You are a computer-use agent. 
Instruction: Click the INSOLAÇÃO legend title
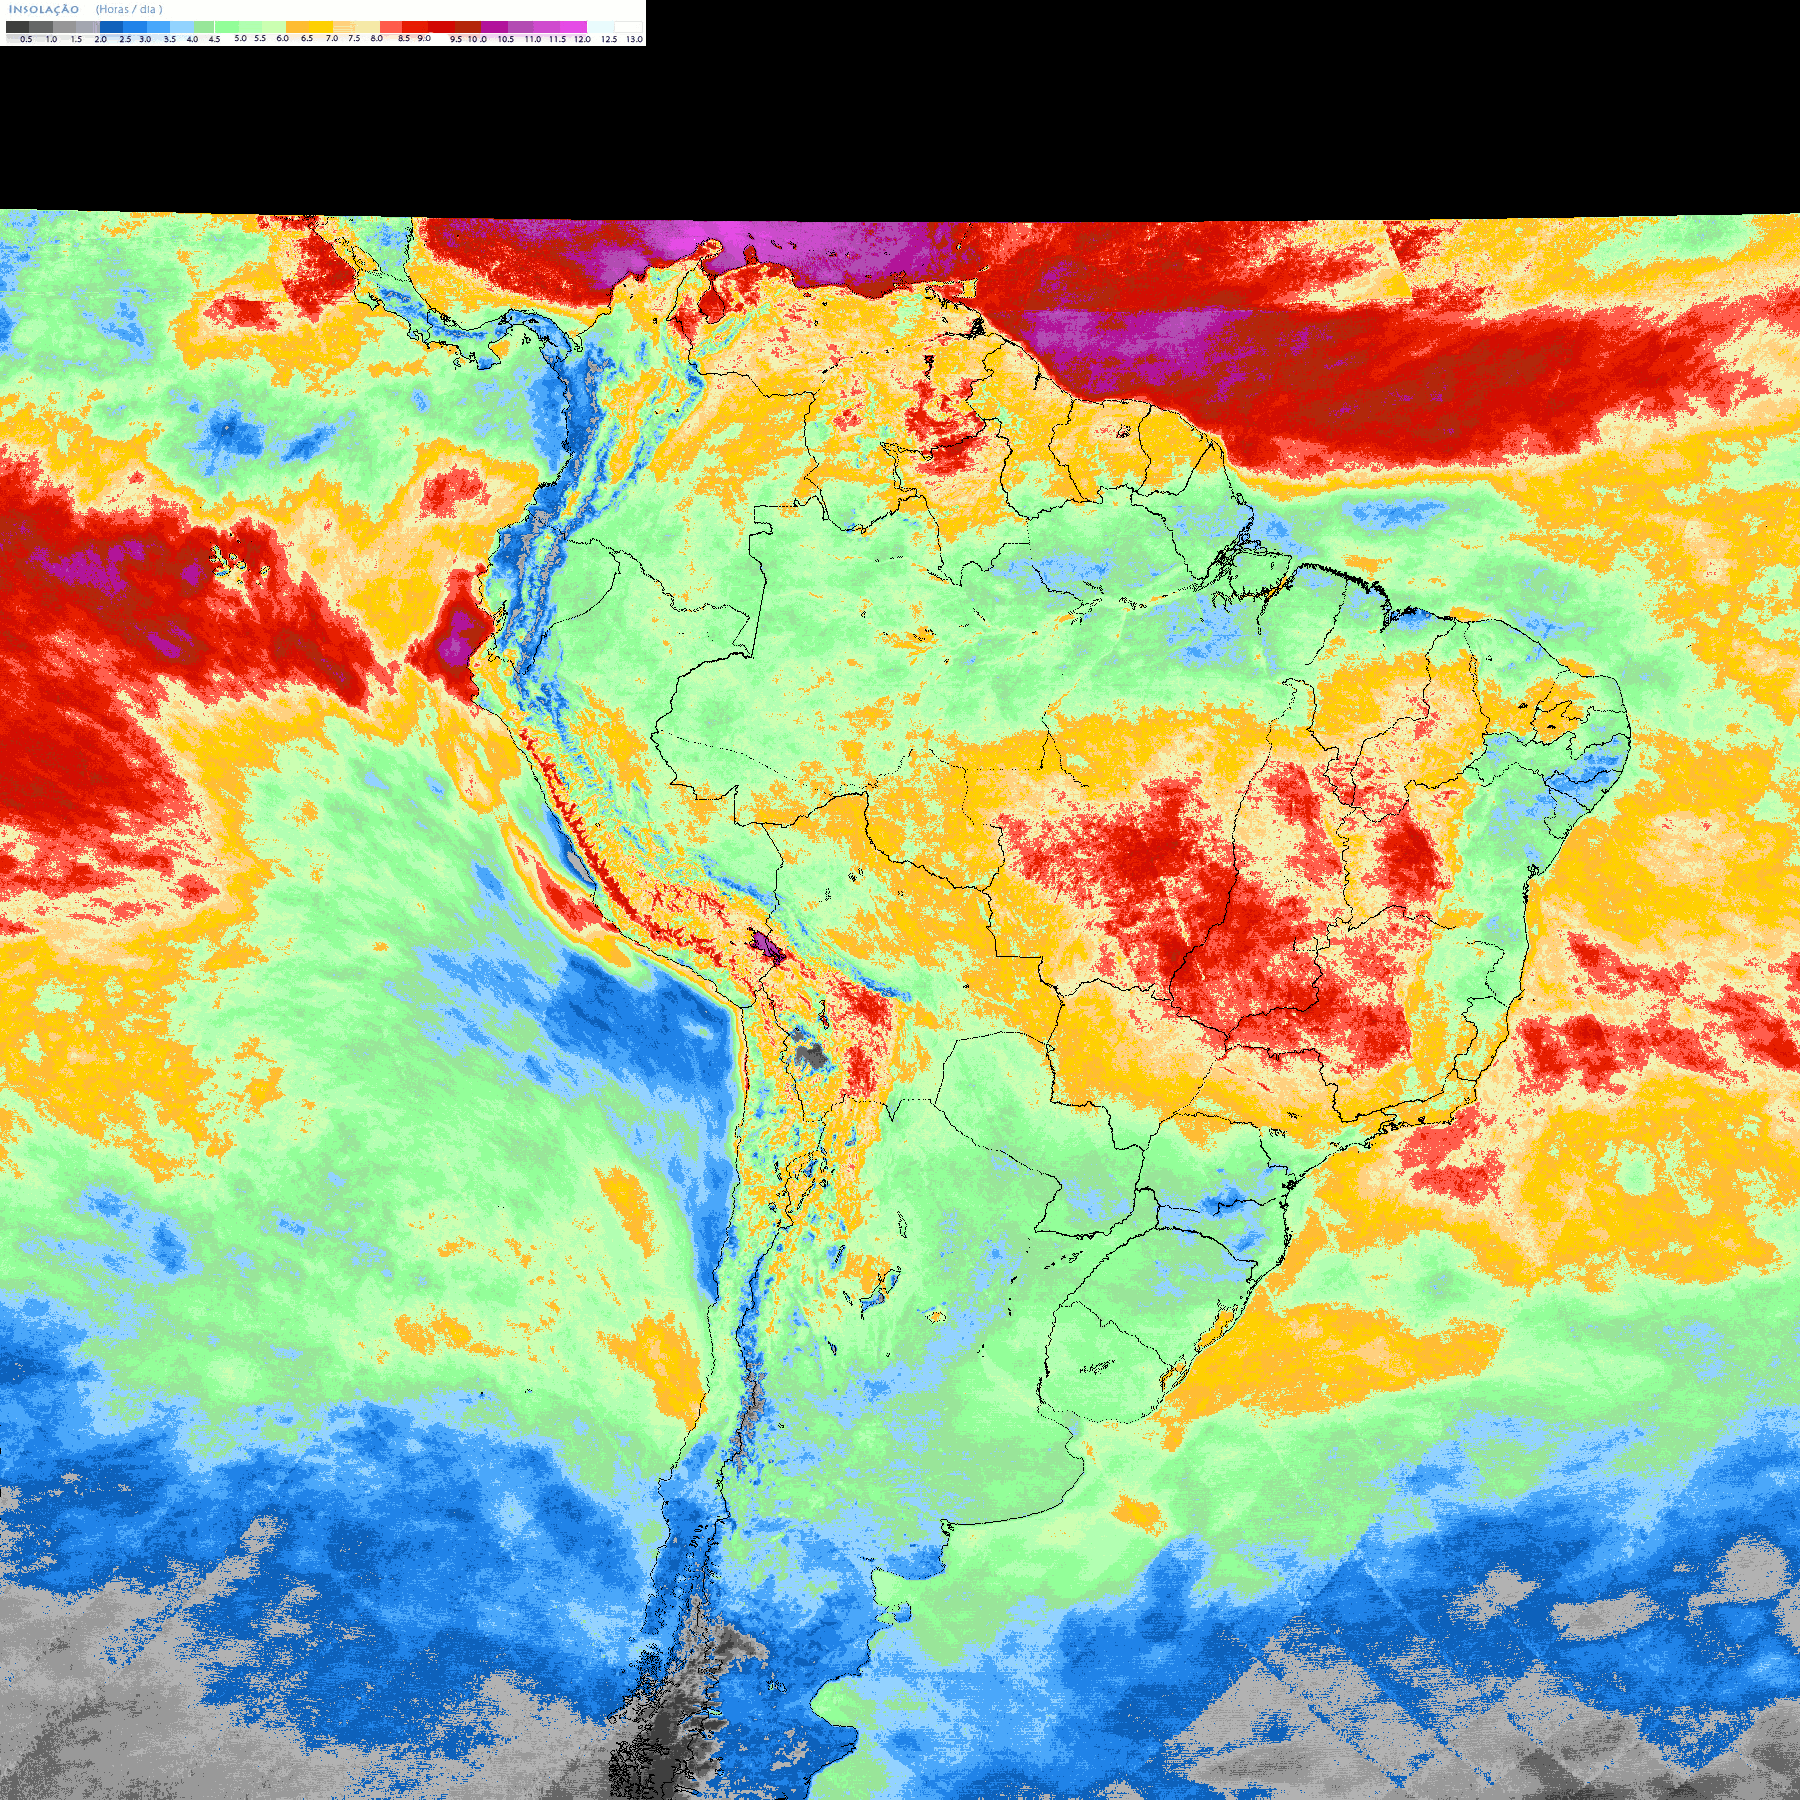(x=44, y=9)
